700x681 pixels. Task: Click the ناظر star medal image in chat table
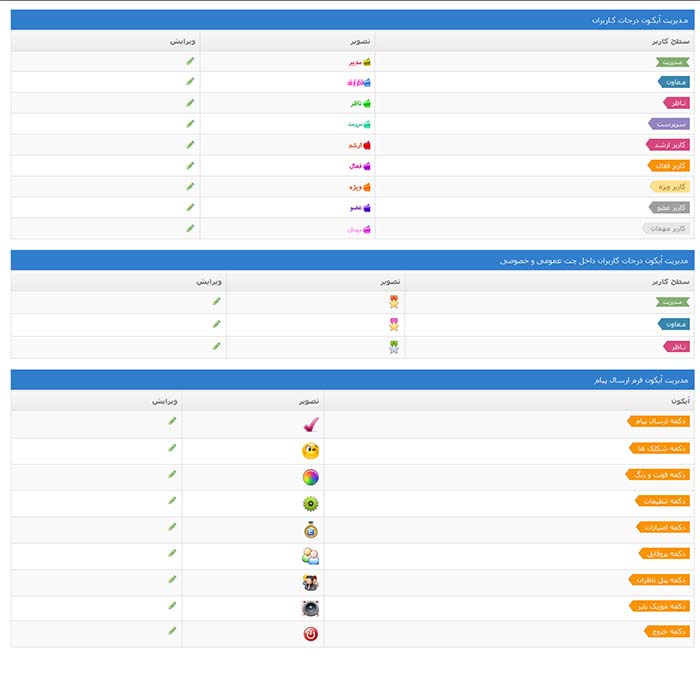click(393, 347)
